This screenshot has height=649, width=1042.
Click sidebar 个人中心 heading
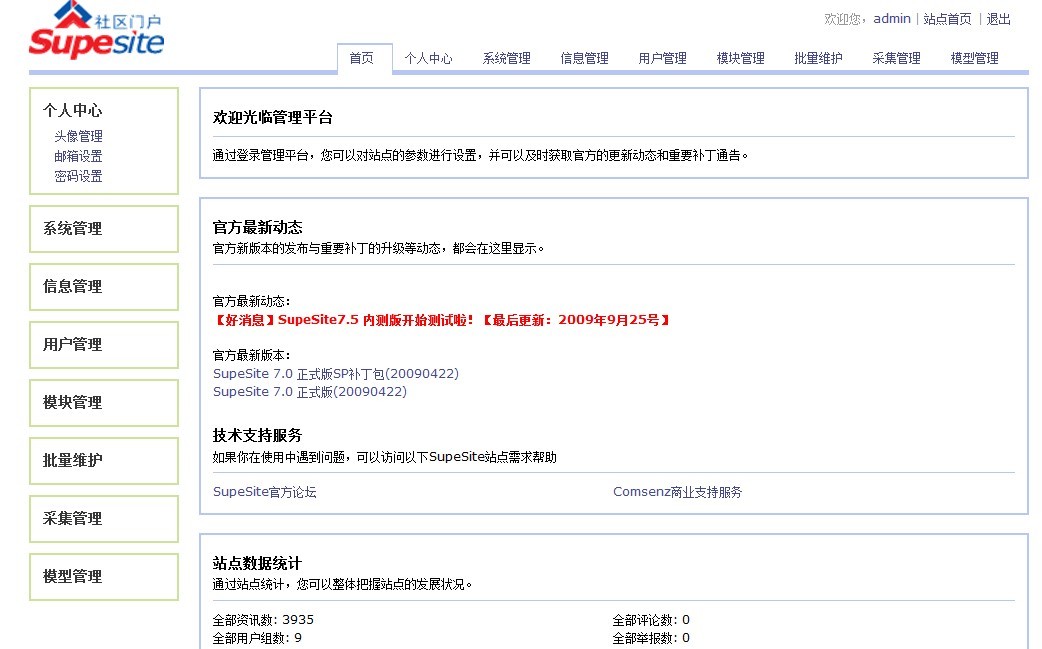(72, 110)
